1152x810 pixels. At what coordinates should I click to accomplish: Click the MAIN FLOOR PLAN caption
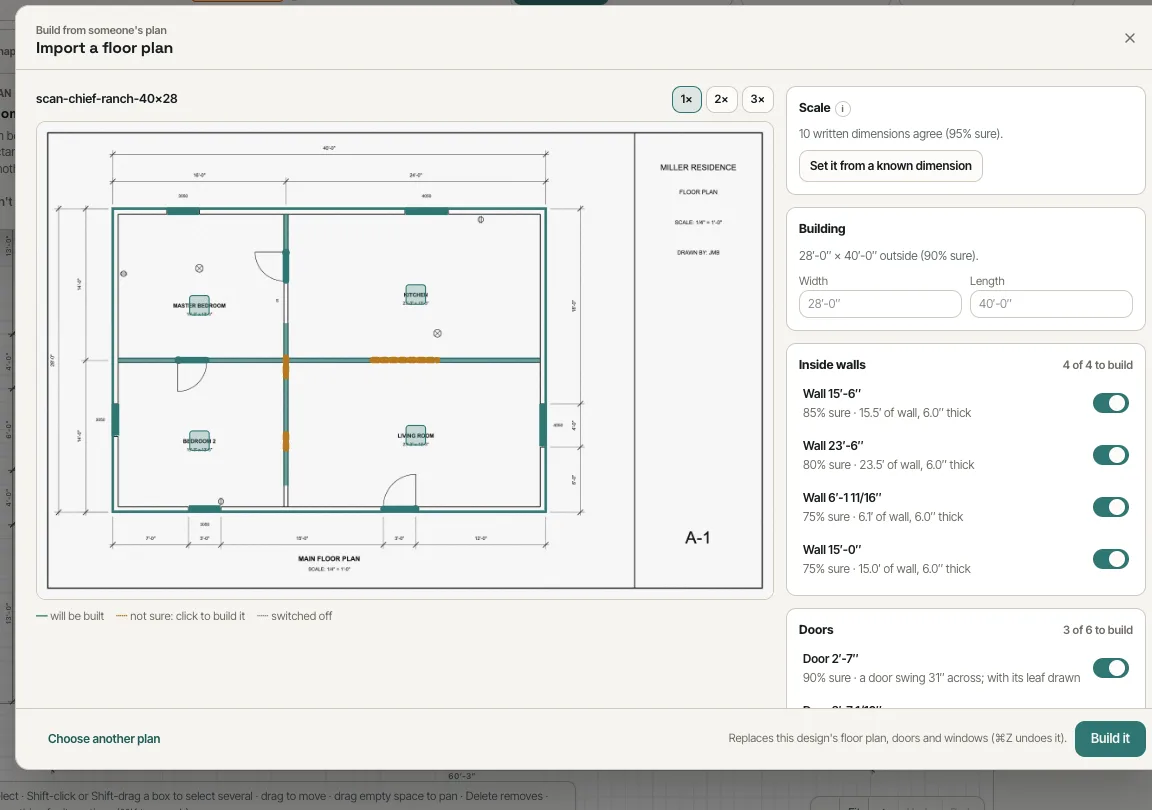pyautogui.click(x=329, y=559)
